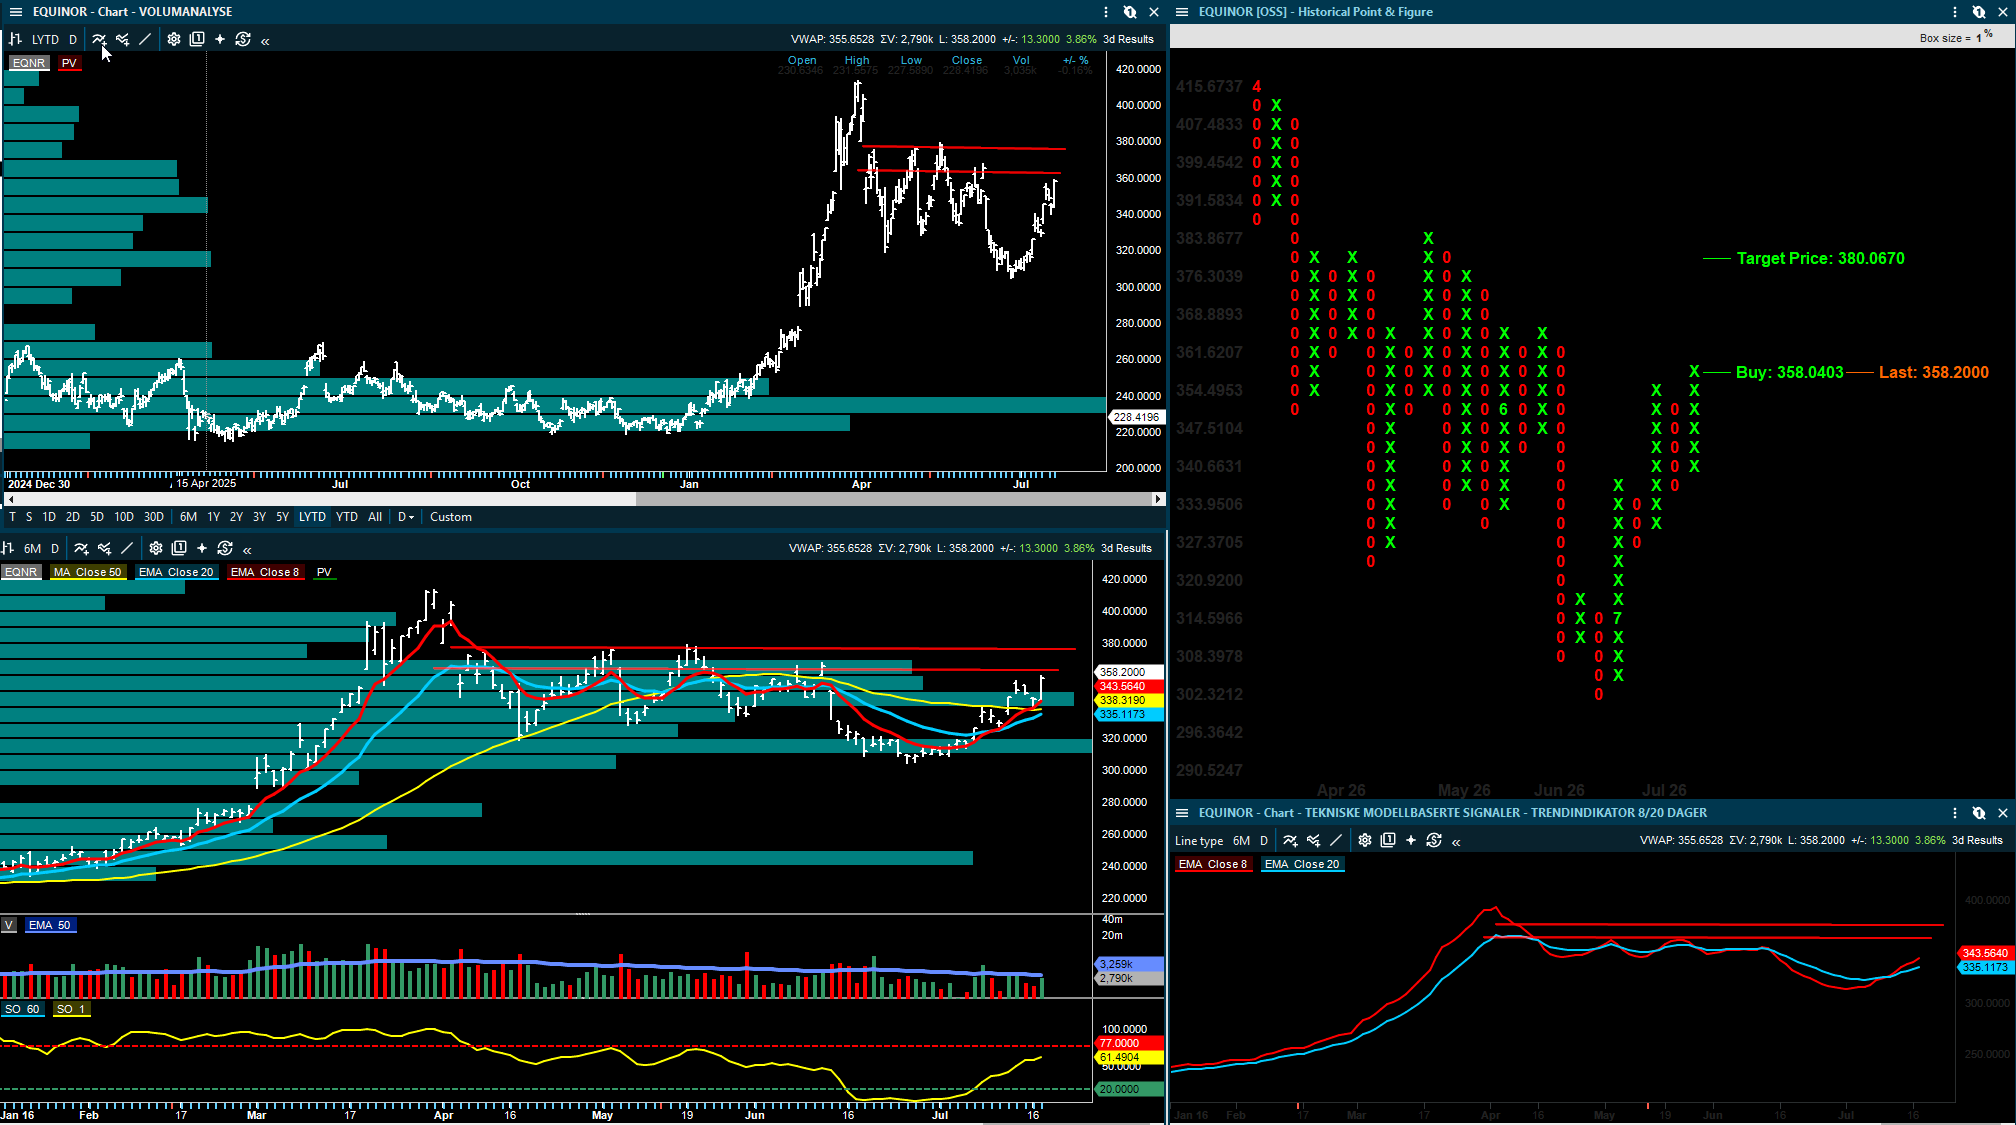The image size is (2016, 1125).
Task: Click the link/search icon in the TRENDINDIKATOR header
Action: 1979,813
